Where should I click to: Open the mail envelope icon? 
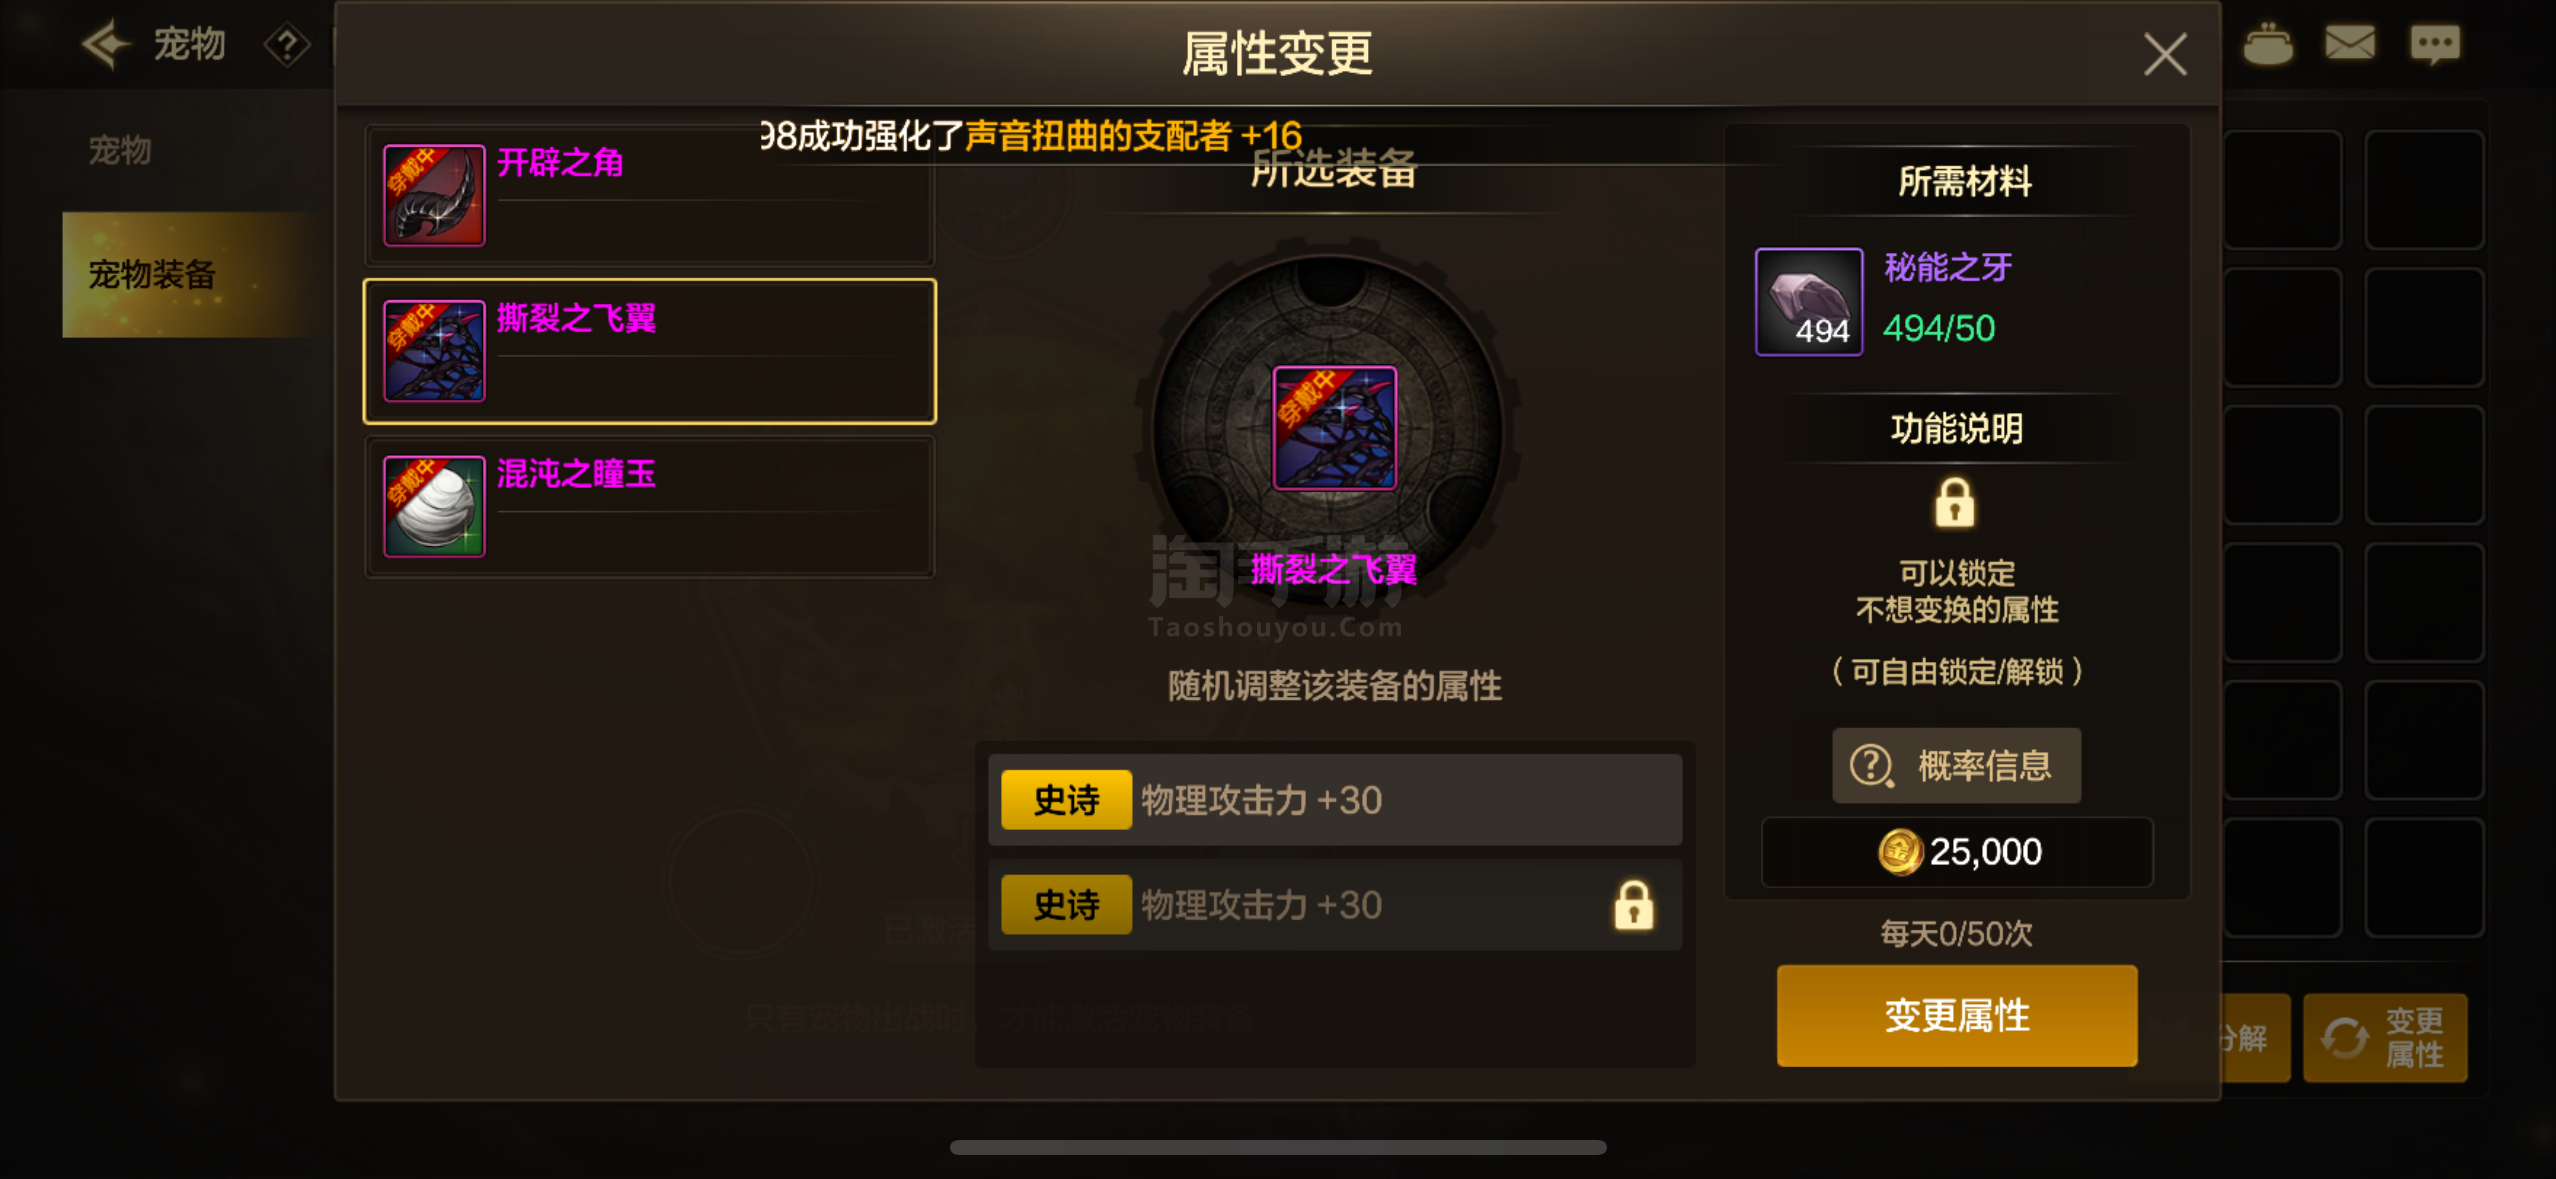coord(2349,43)
